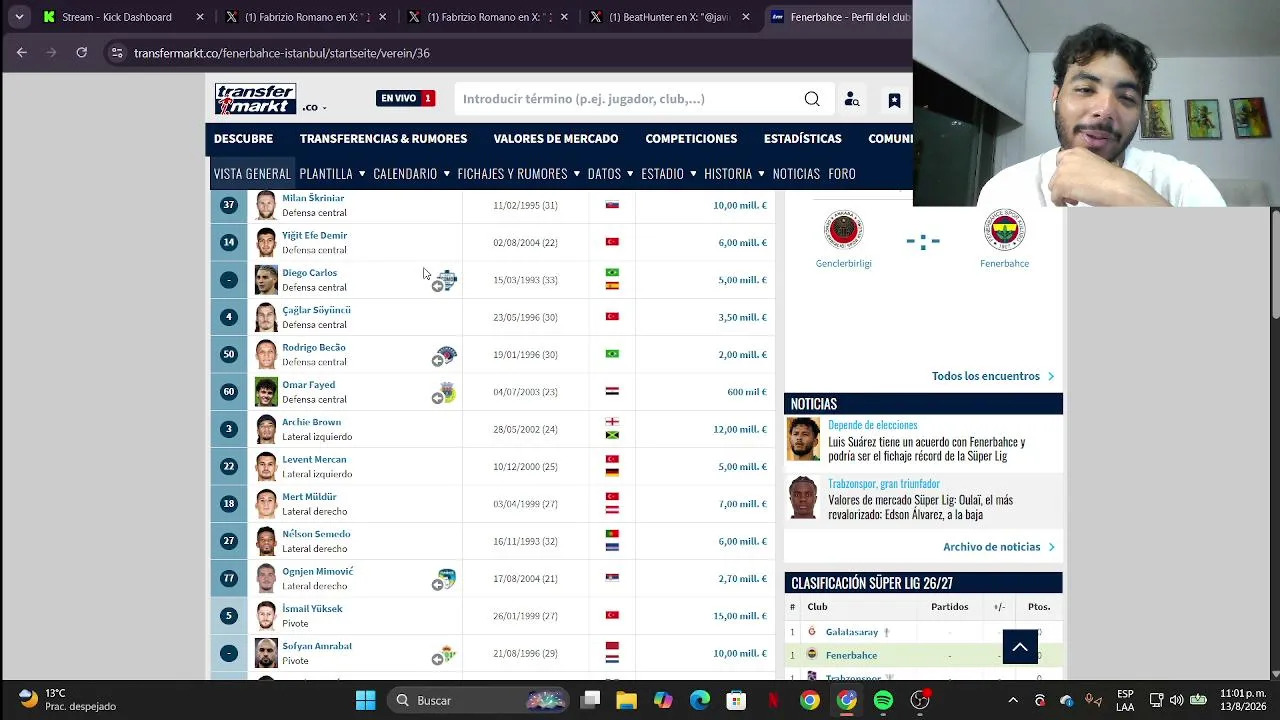
Task: Open the bookmark icon in the Transfermarkt header
Action: [x=894, y=100]
